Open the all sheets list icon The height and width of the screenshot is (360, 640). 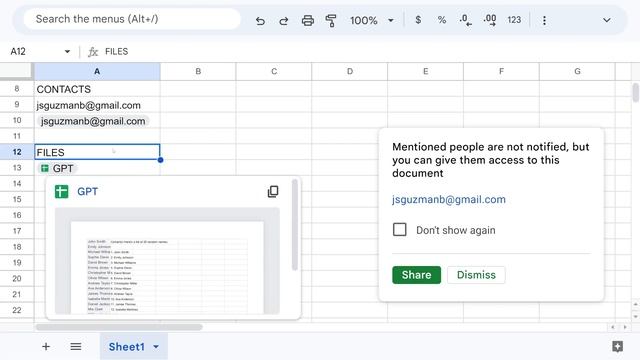pyautogui.click(x=76, y=347)
